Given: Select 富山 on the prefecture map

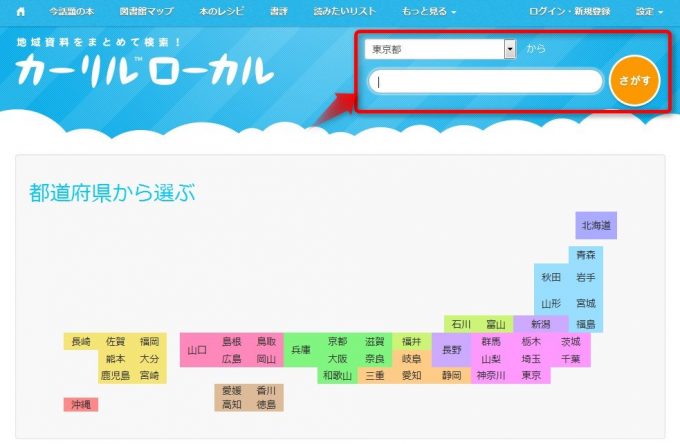Looking at the screenshot, I should [x=496, y=324].
